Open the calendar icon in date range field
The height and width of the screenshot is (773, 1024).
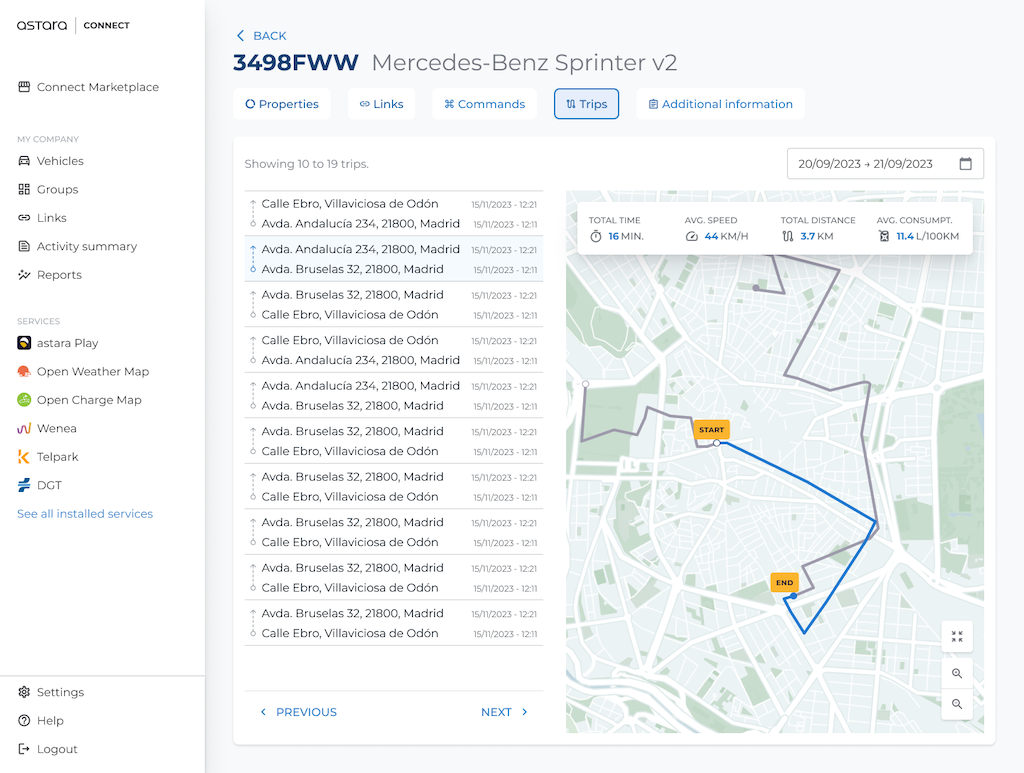[x=965, y=164]
